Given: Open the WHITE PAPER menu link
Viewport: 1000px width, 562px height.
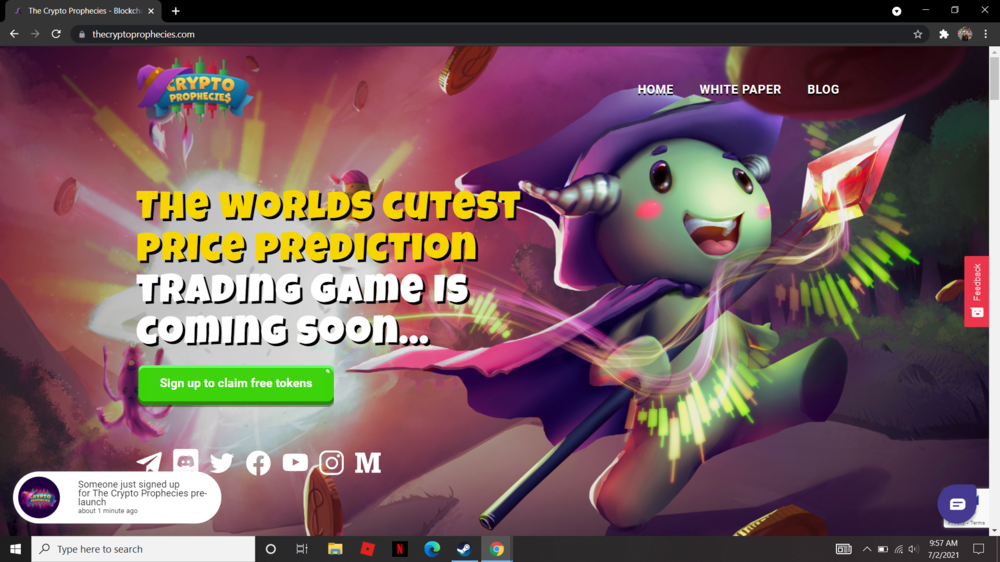Looking at the screenshot, I should pyautogui.click(x=740, y=89).
